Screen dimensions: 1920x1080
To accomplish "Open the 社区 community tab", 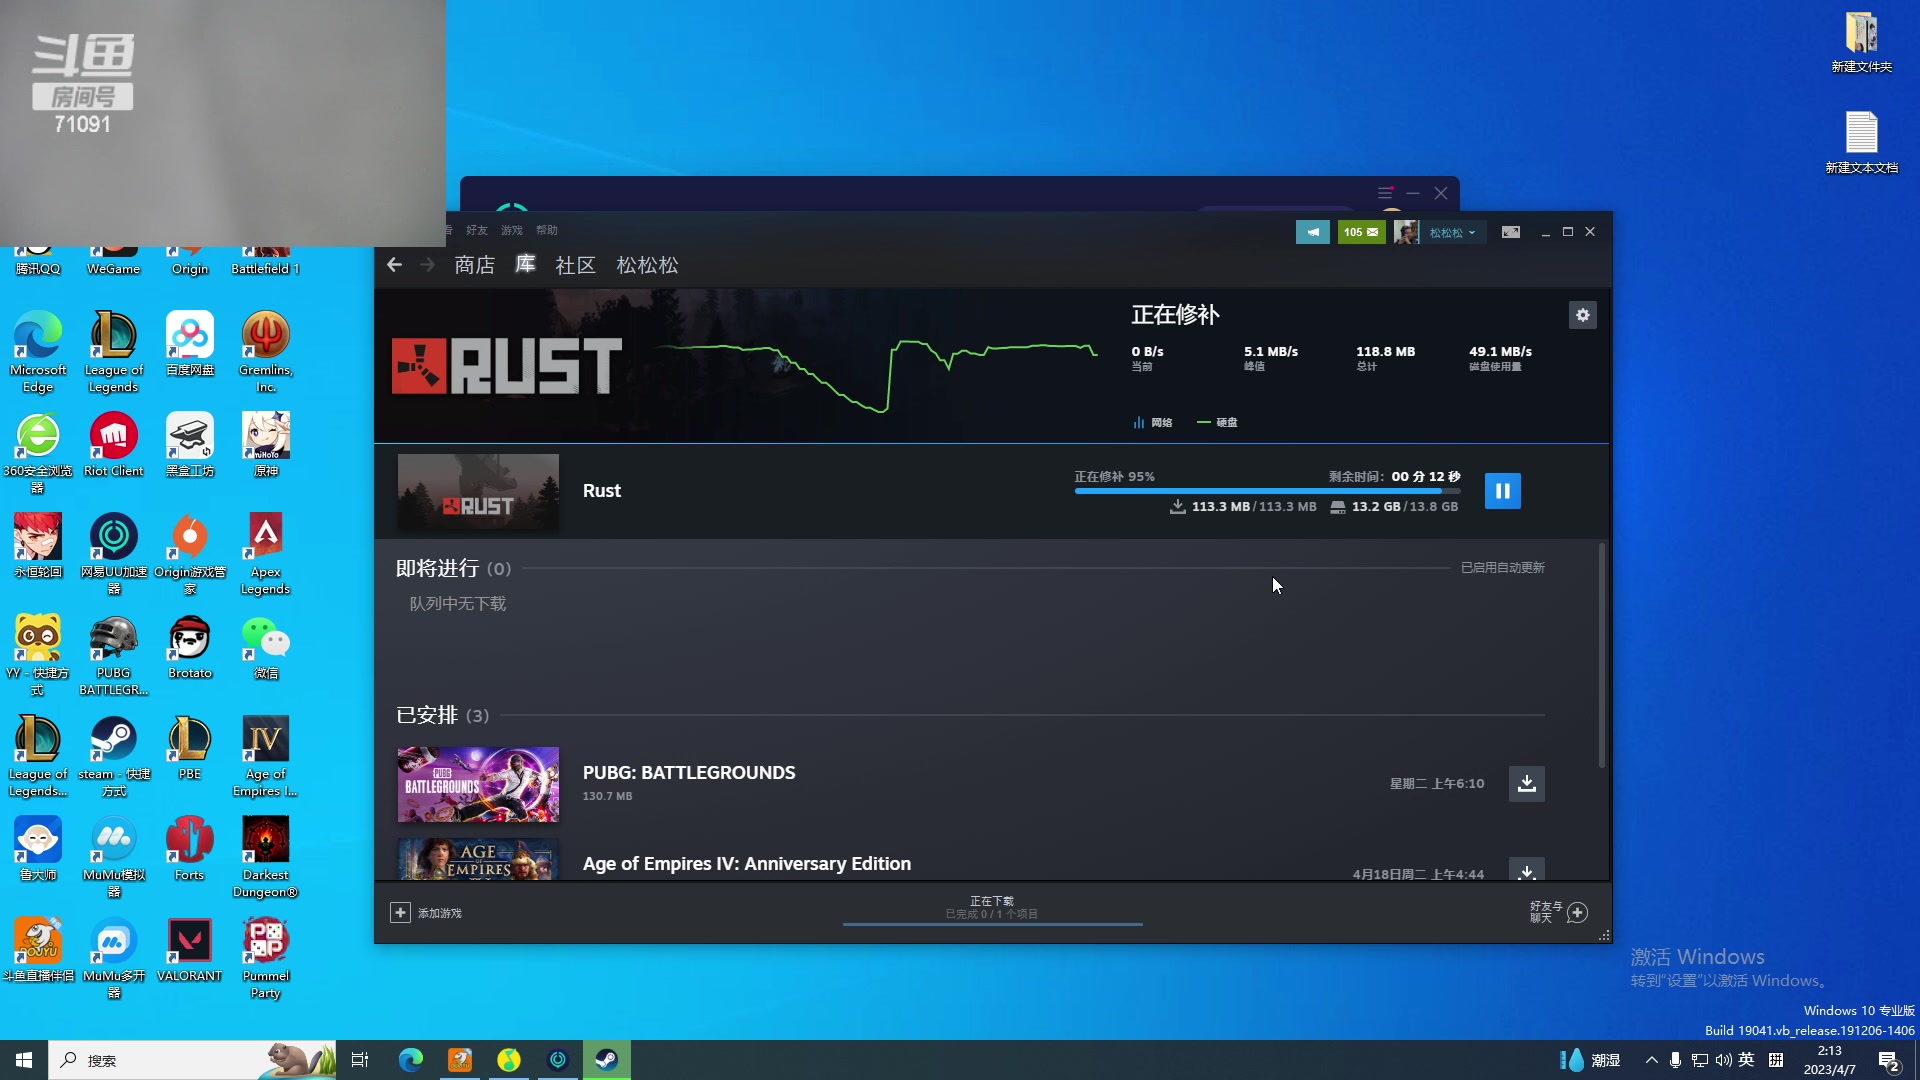I will click(x=575, y=265).
